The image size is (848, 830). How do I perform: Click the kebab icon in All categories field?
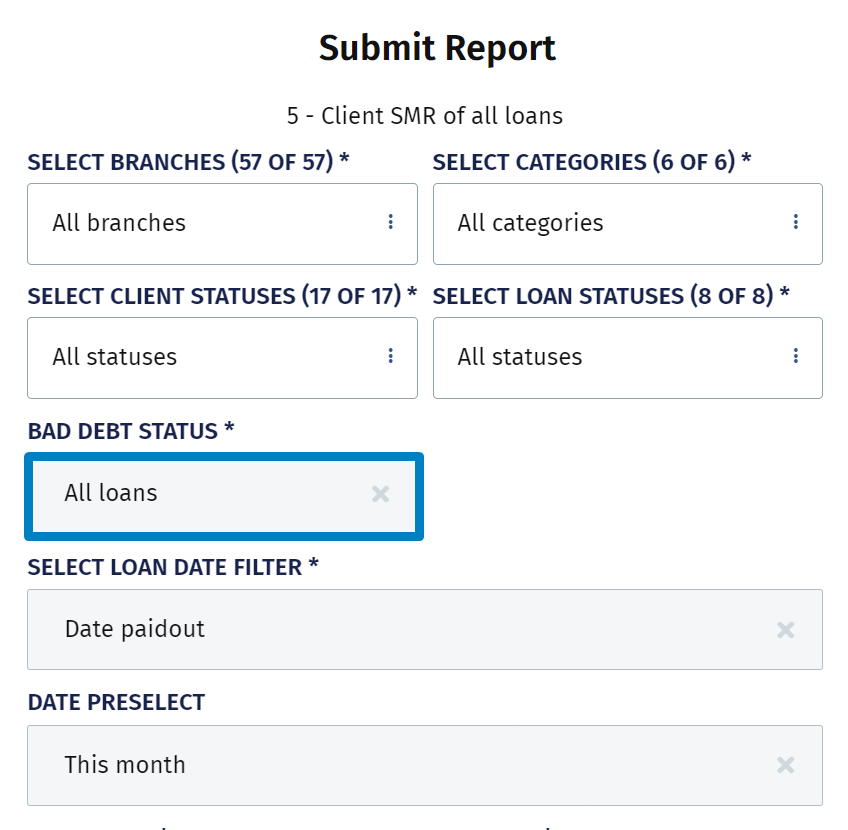[796, 222]
